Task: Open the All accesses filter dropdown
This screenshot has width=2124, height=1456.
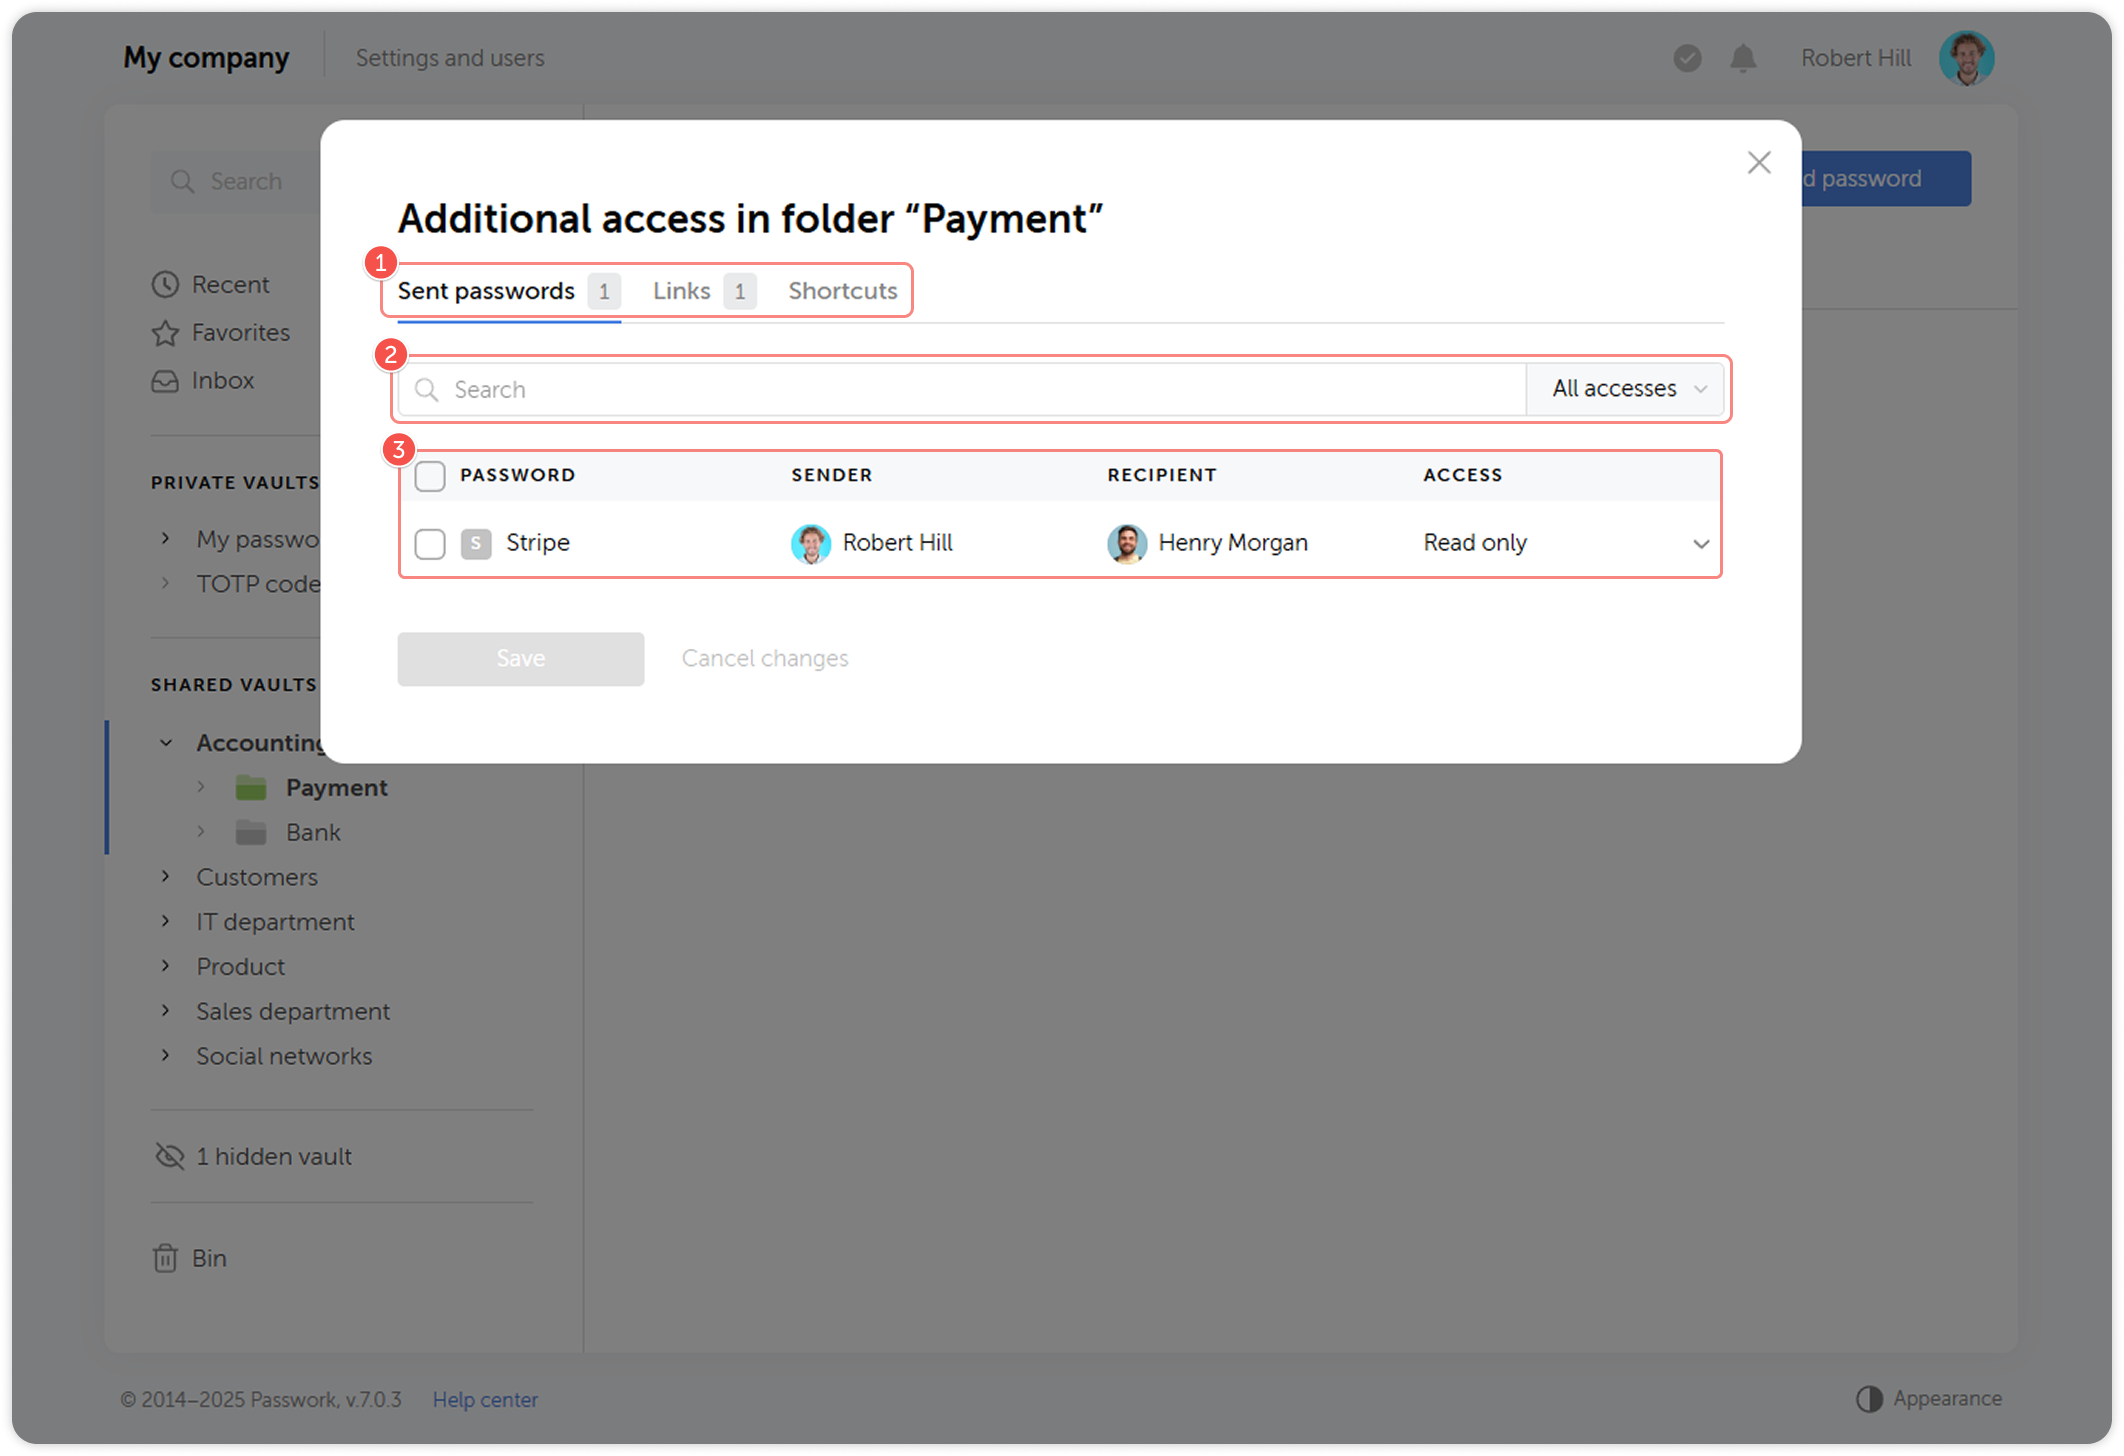Action: pos(1625,389)
